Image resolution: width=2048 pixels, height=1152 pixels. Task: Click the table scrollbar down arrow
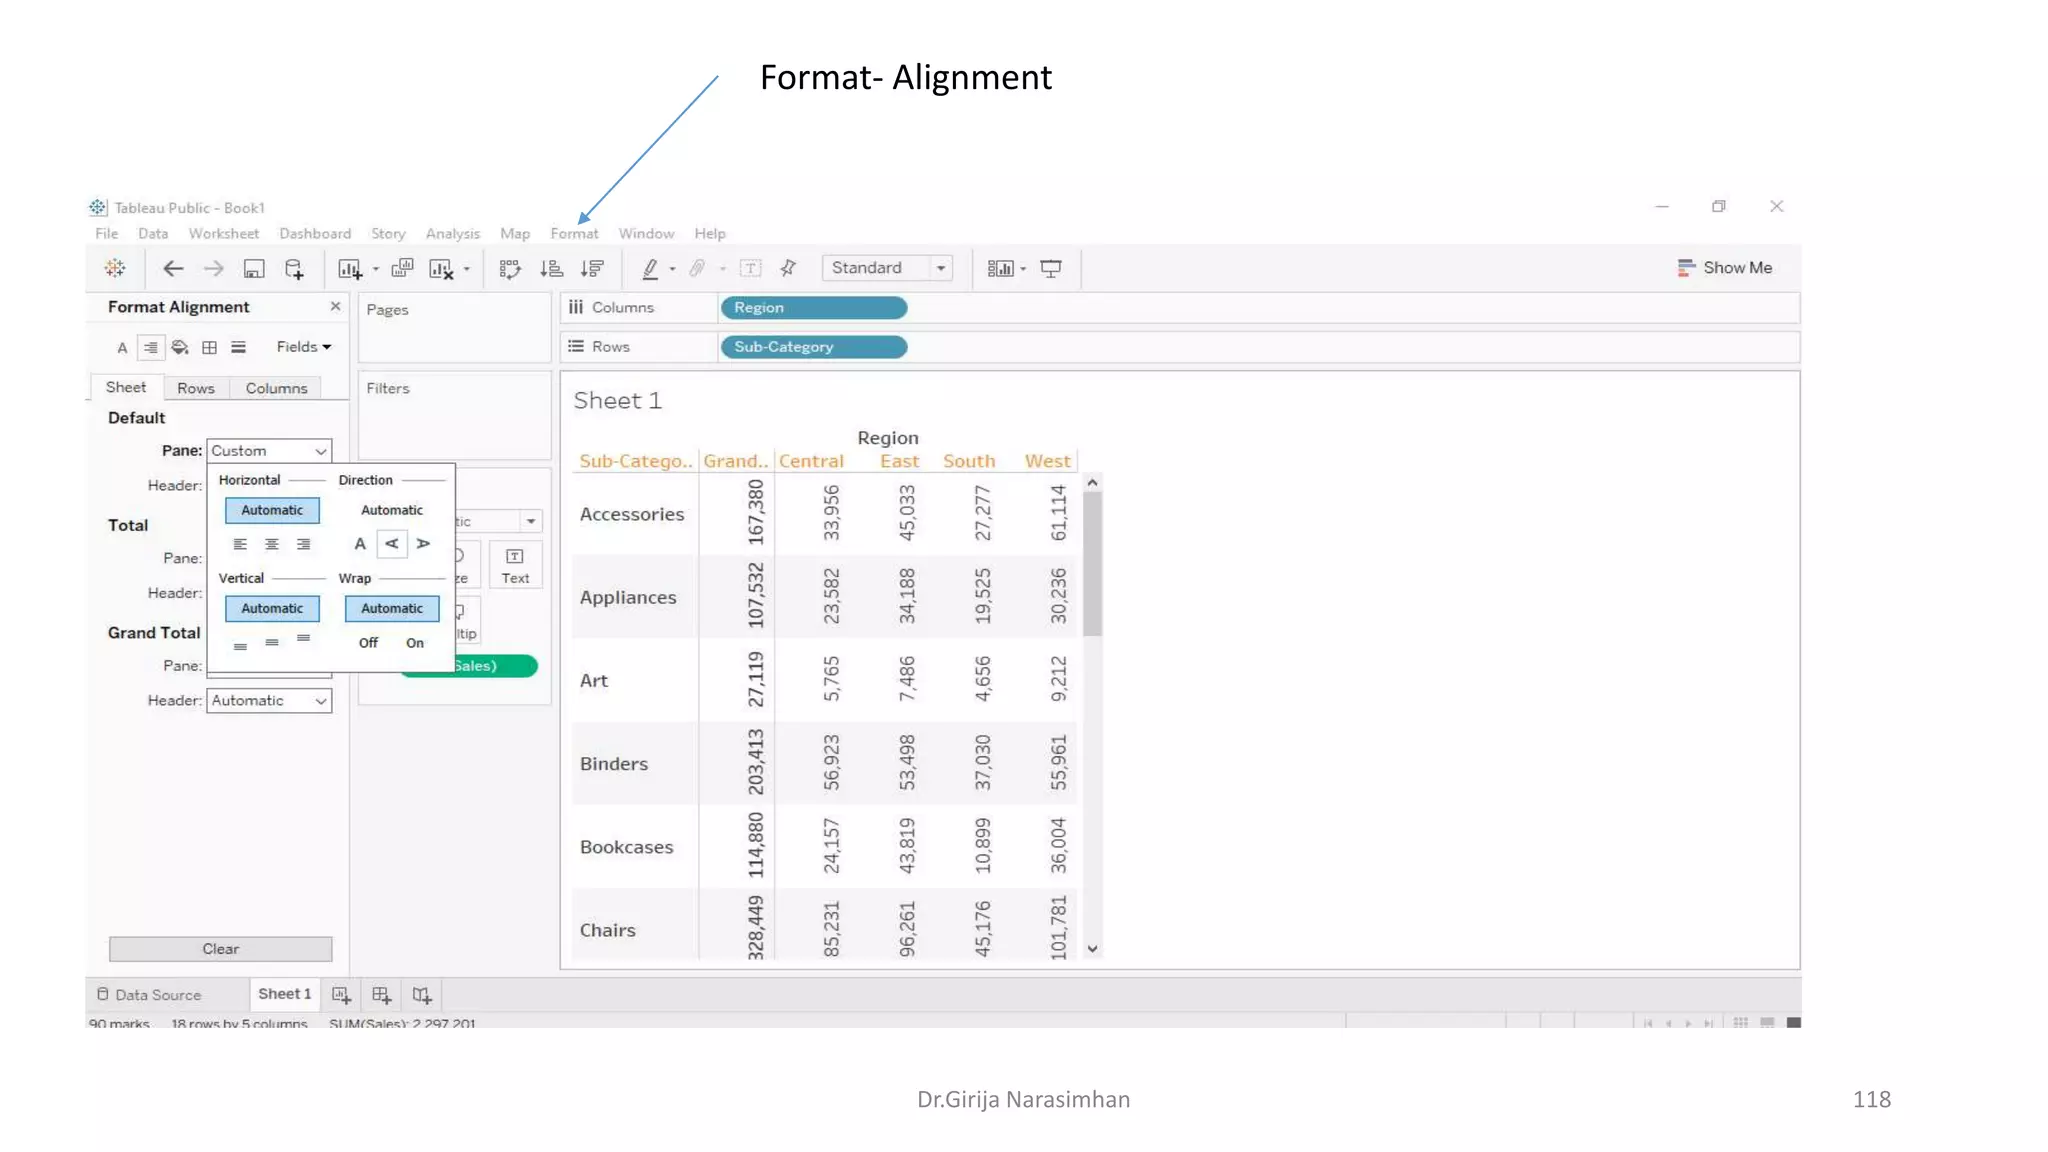pos(1093,948)
